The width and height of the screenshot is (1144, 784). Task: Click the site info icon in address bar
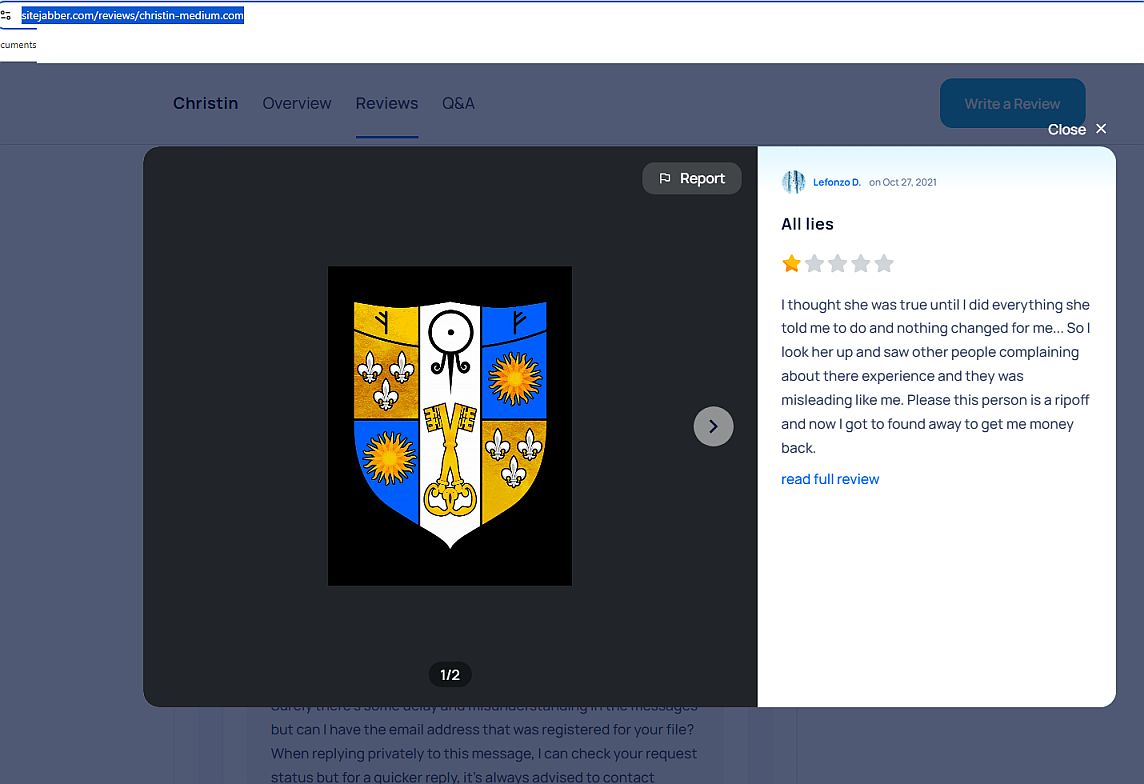click(x=6, y=15)
